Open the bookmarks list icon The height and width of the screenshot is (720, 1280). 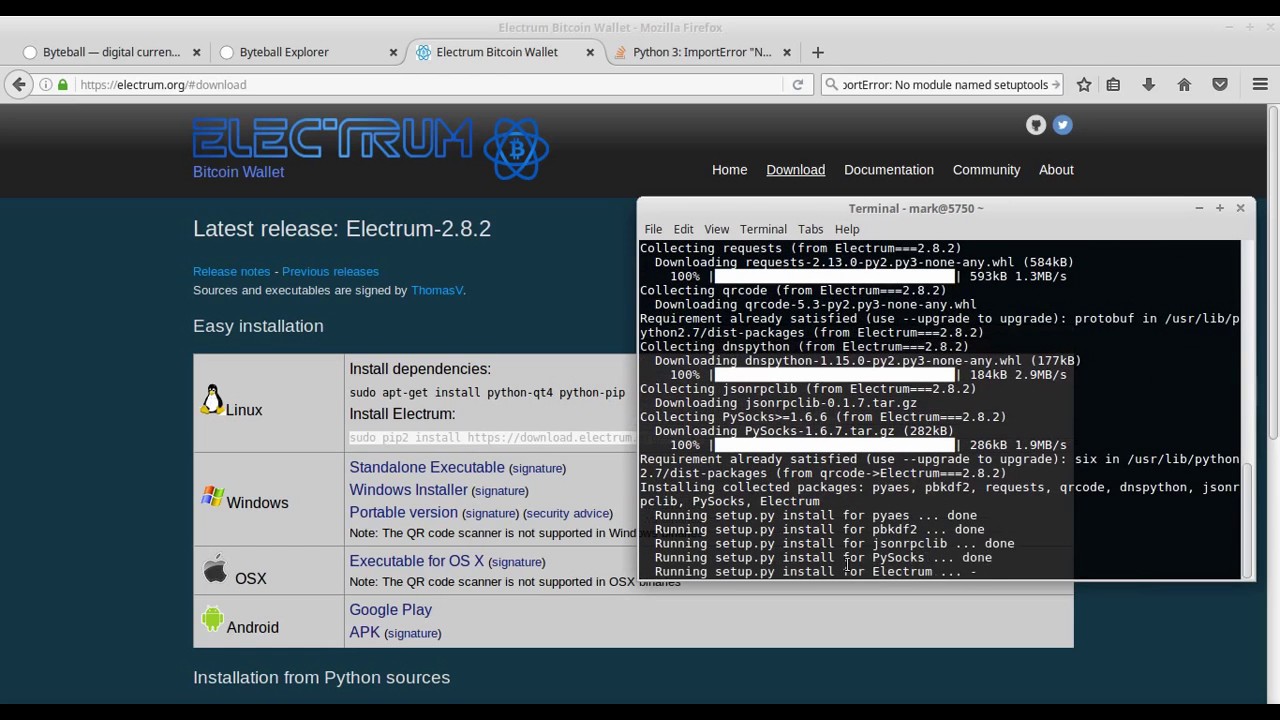click(1113, 85)
